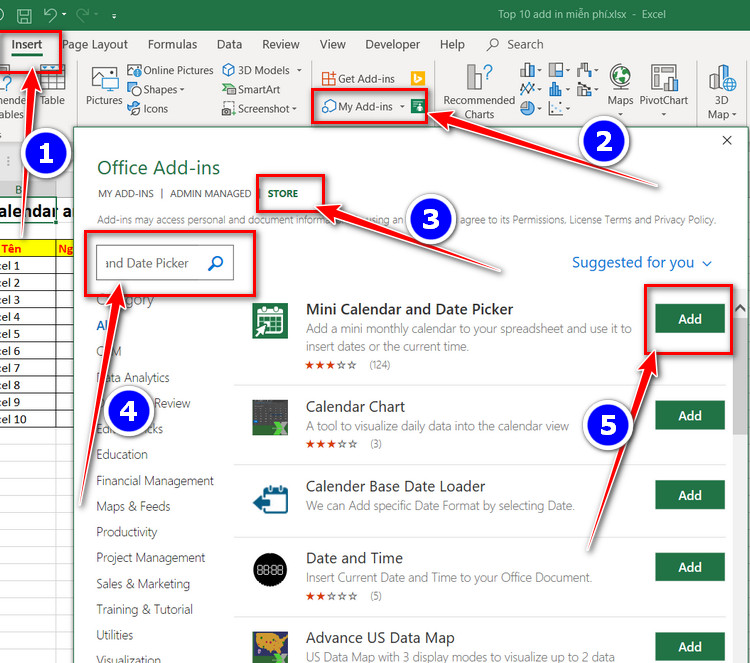The image size is (750, 663).
Task: Insert a line or area chart
Action: (x=530, y=89)
